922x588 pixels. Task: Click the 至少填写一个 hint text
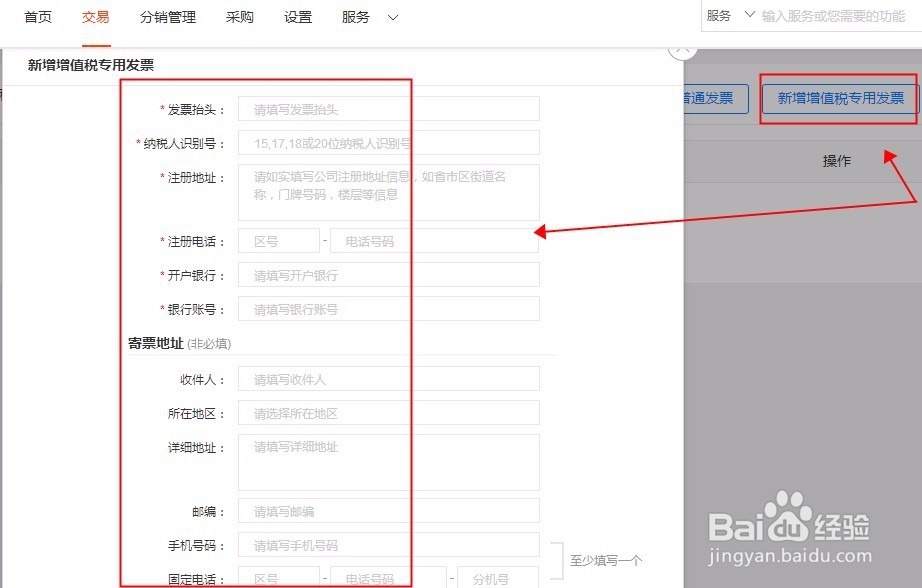(x=606, y=560)
